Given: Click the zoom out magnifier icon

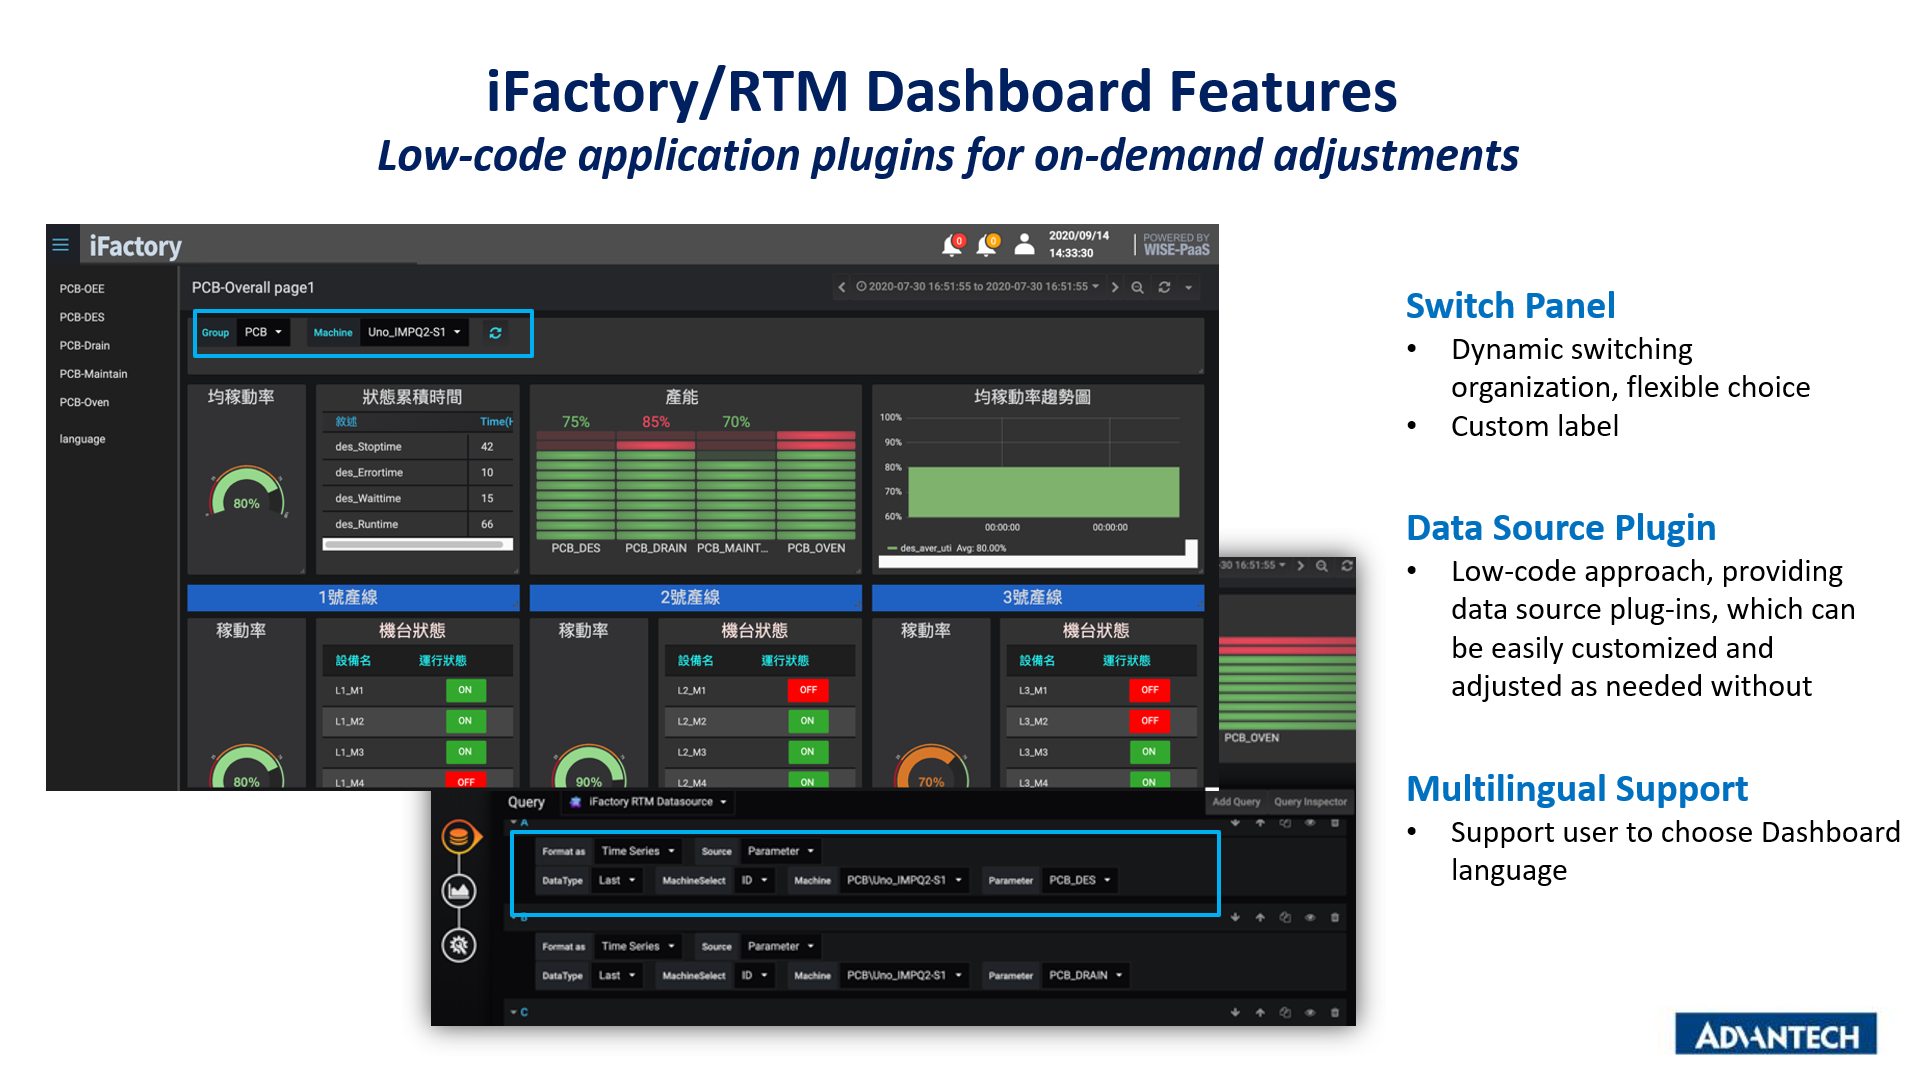Looking at the screenshot, I should tap(1138, 287).
